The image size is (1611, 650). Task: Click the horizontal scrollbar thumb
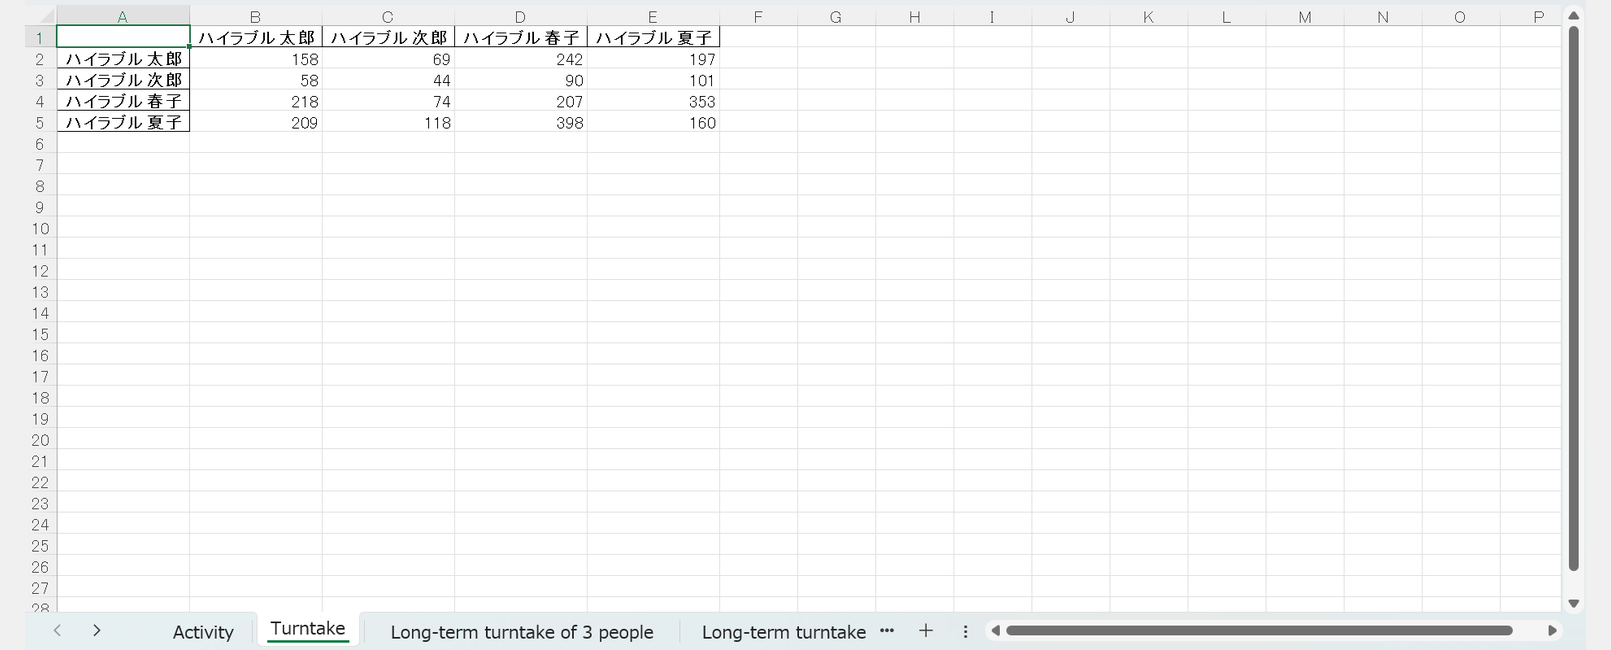(x=1258, y=631)
